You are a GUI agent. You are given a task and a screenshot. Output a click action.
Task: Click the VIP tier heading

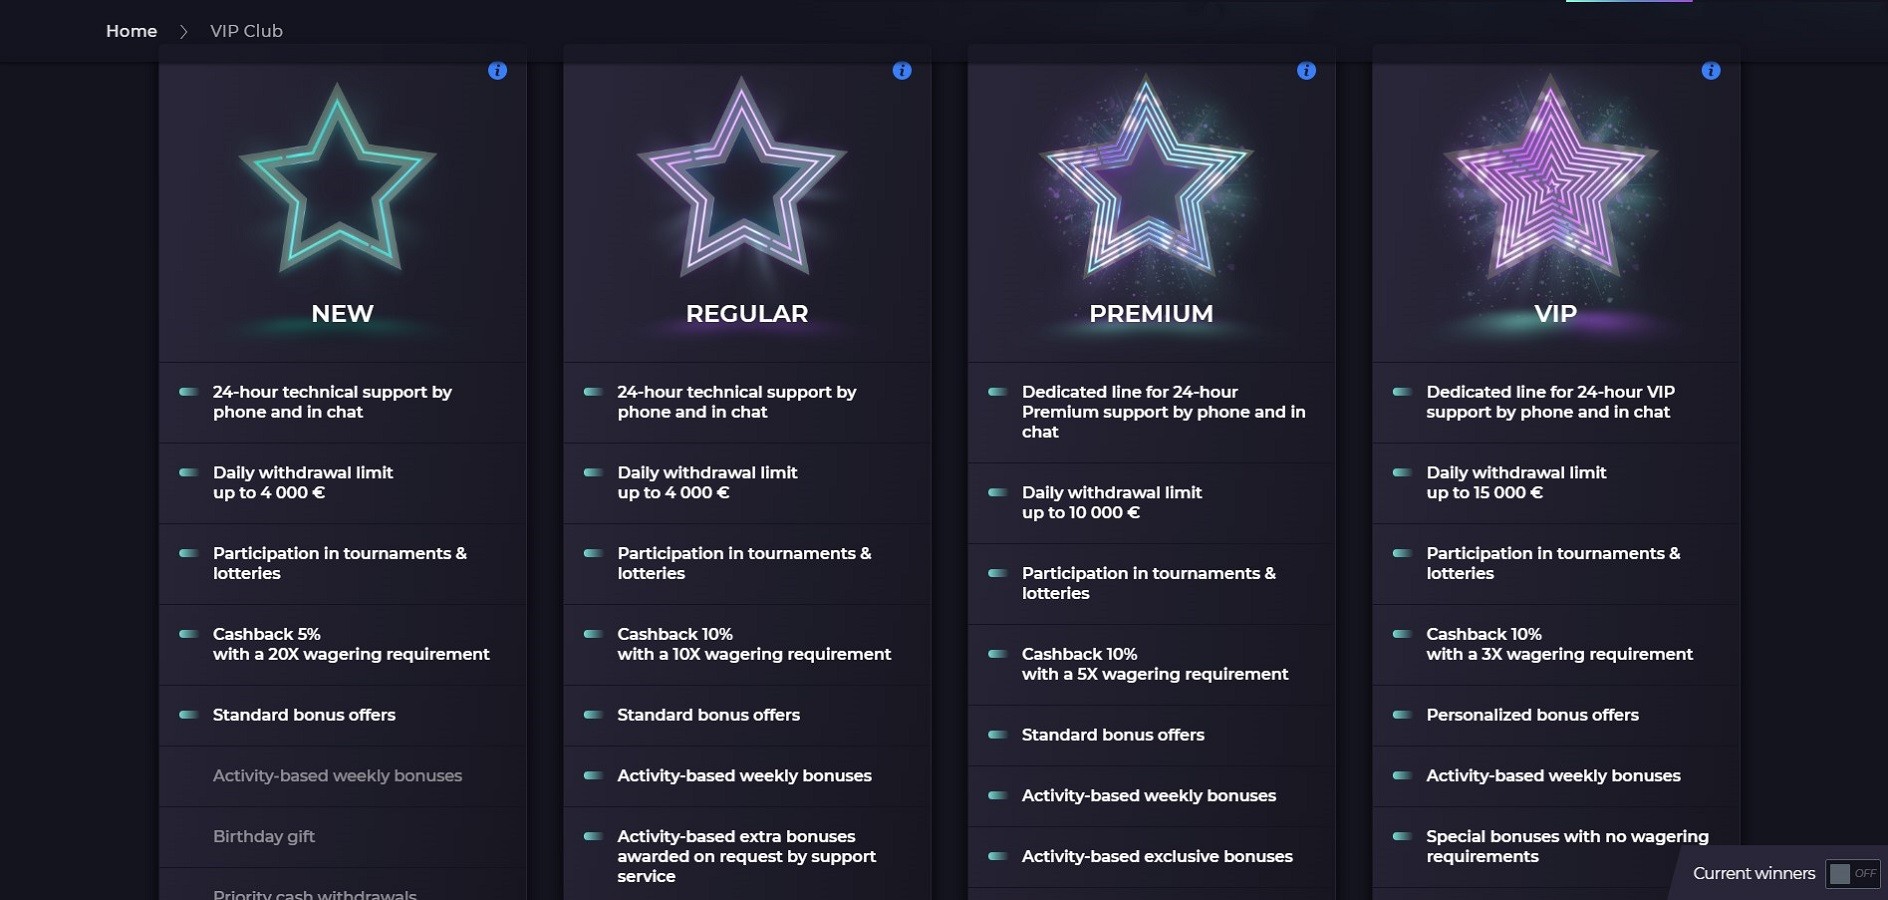tap(1555, 313)
